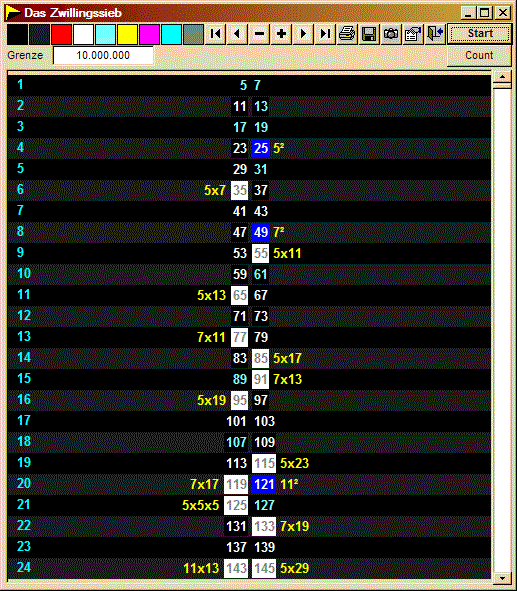Click the plus increase icon
Viewport: 517px width, 591px height.
click(x=281, y=34)
